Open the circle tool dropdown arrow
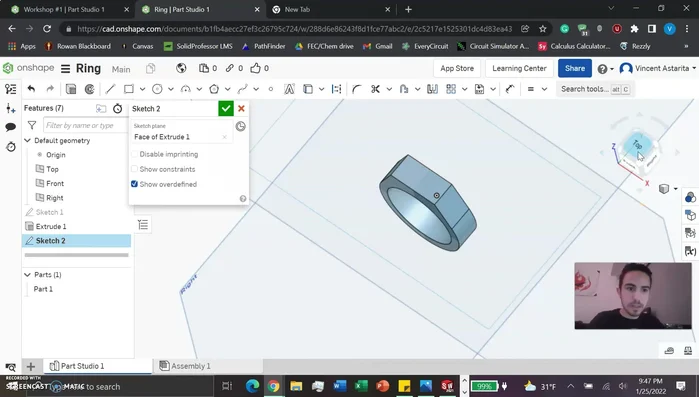 tap(171, 89)
